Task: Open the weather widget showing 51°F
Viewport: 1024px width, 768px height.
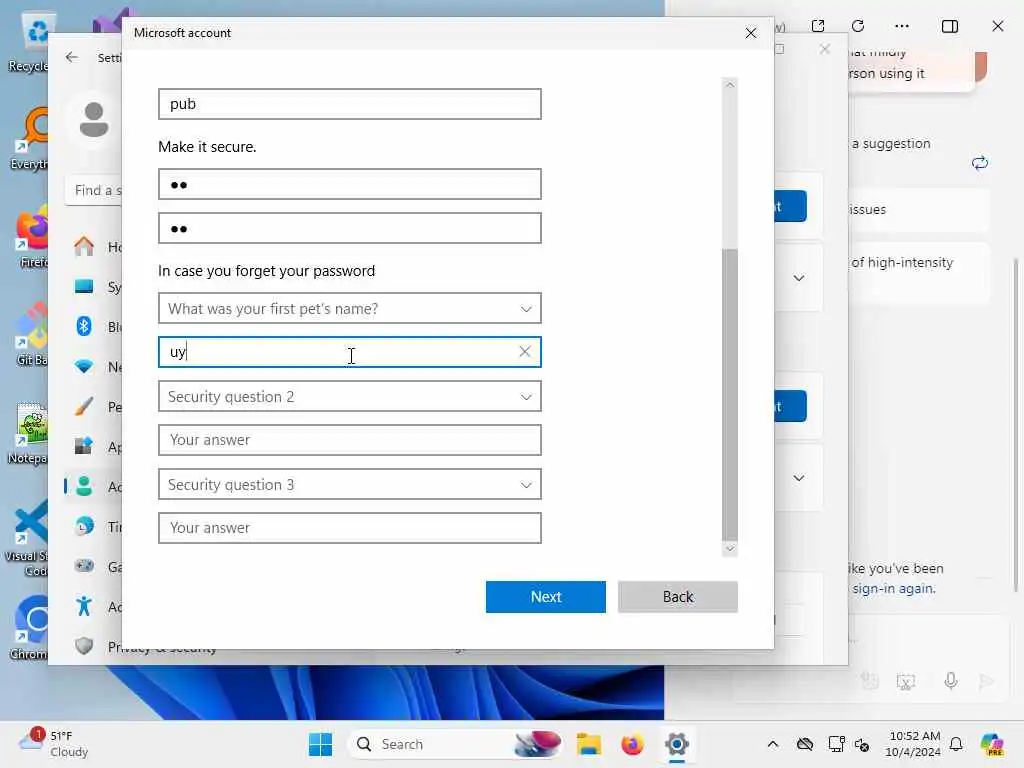Action: [x=54, y=744]
